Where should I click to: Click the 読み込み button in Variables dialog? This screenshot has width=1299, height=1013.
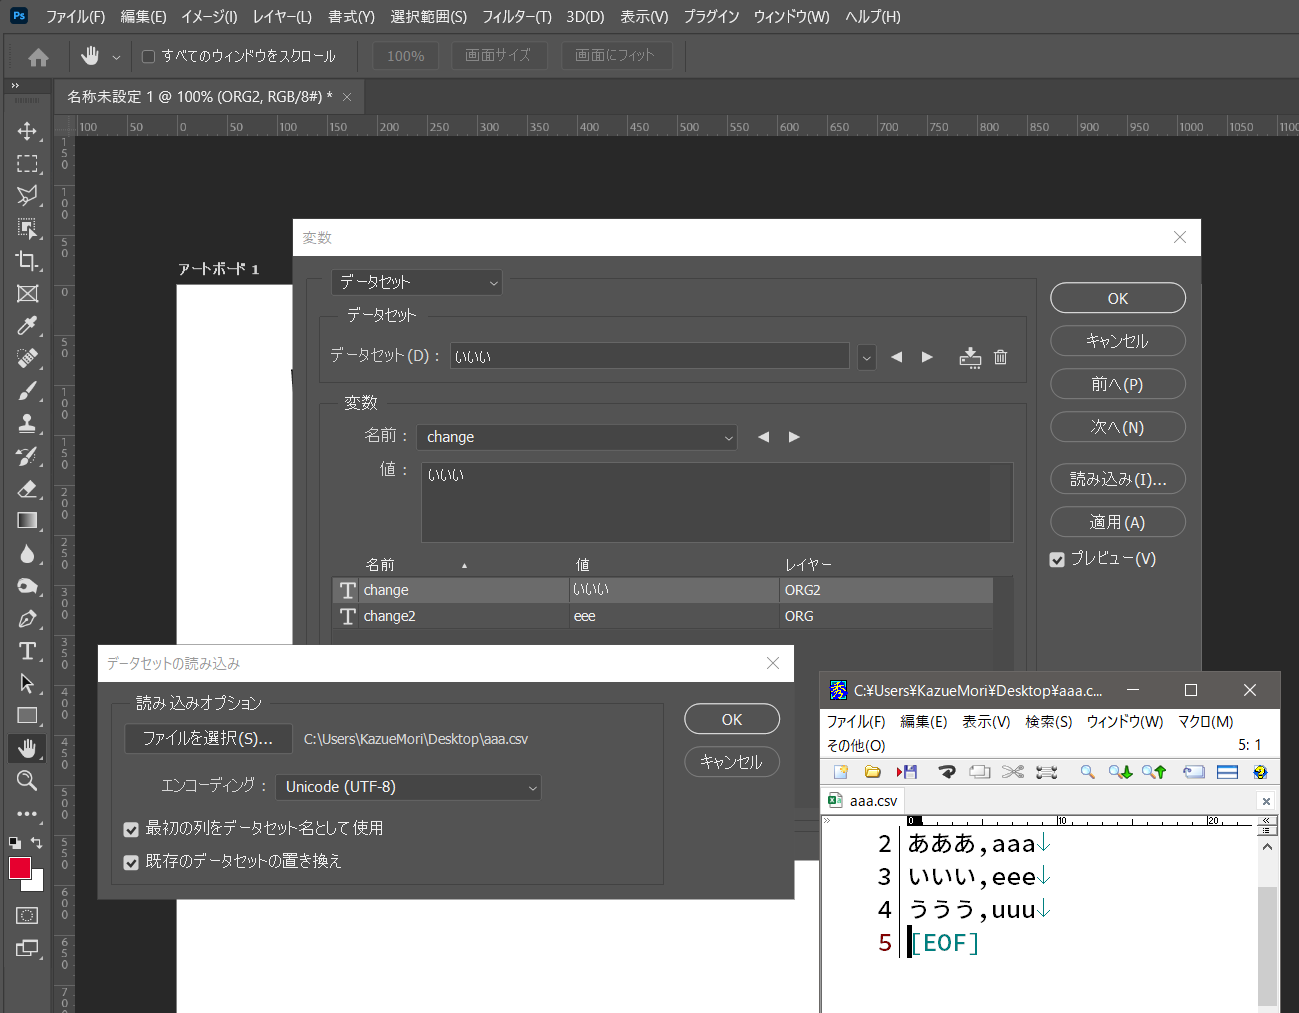[x=1117, y=478]
